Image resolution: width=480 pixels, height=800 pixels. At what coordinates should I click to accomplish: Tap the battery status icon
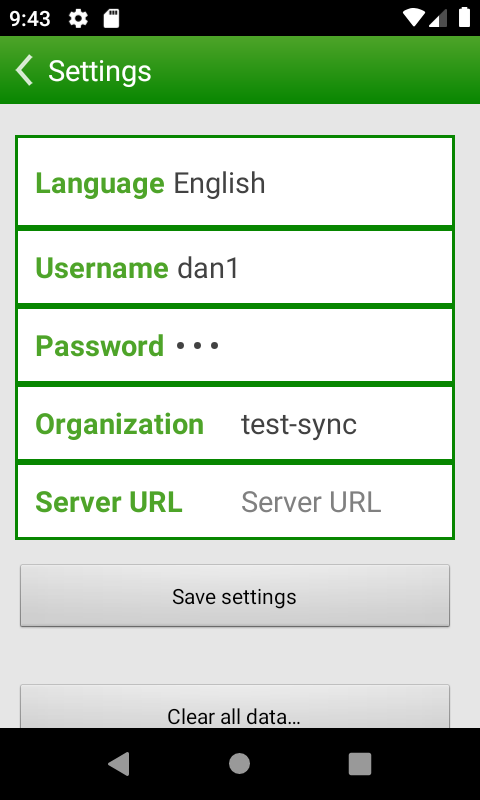click(464, 17)
